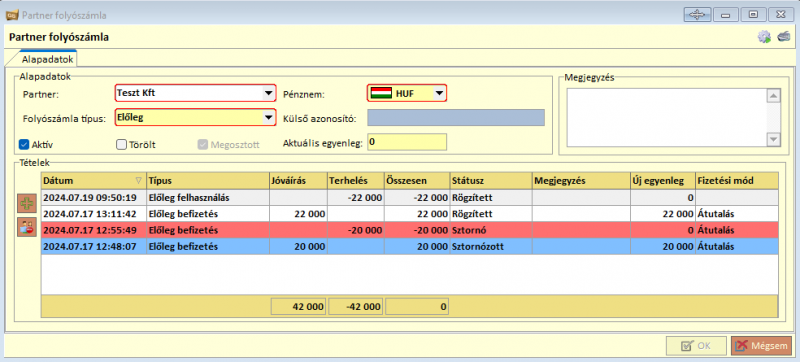Click inside the Megjegyzés text area

click(x=667, y=118)
